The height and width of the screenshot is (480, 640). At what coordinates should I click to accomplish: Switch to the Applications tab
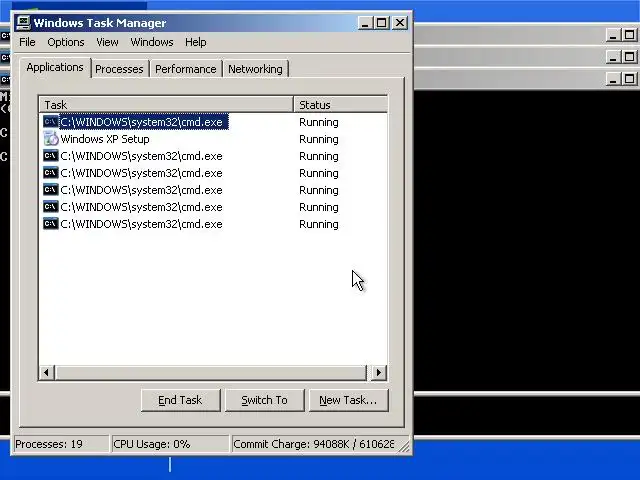pyautogui.click(x=55, y=67)
